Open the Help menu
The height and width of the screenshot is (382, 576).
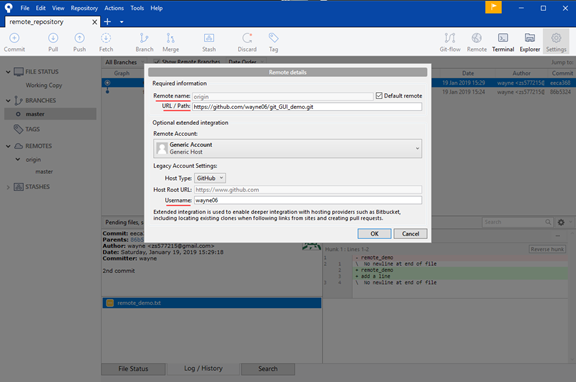pos(156,8)
